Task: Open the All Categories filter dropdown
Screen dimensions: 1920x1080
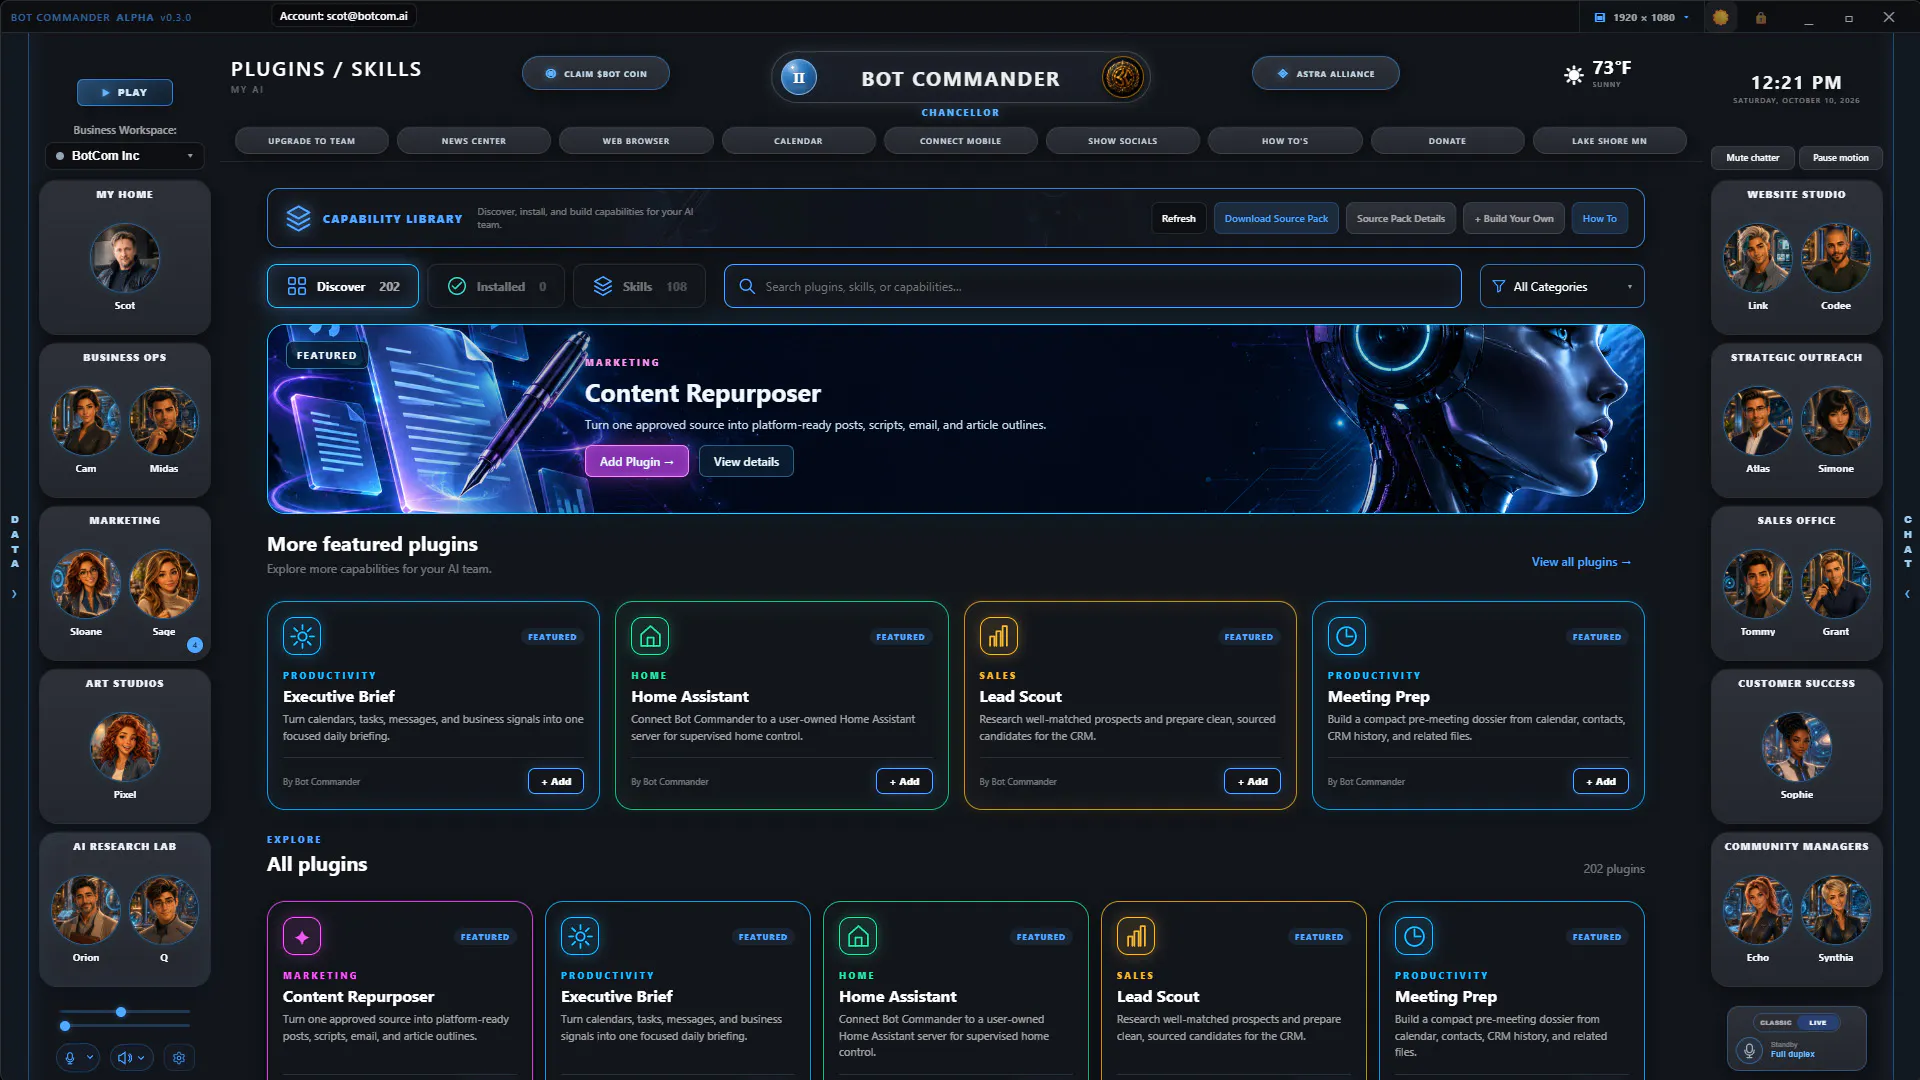Action: point(1562,286)
